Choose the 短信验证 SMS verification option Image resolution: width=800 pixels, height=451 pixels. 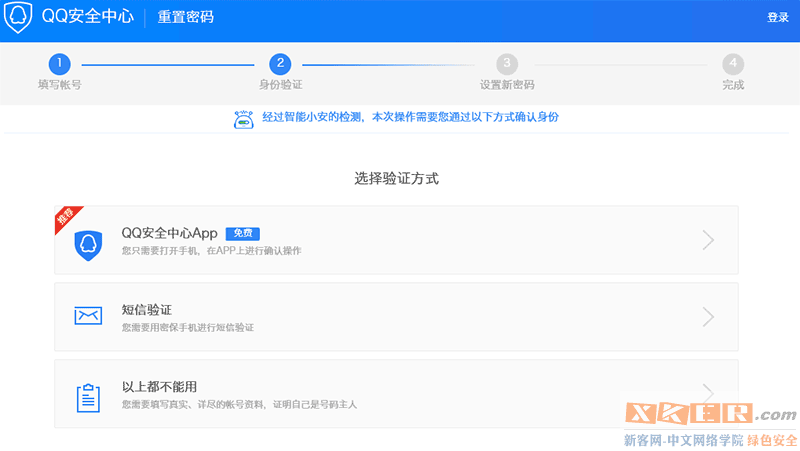(x=396, y=317)
